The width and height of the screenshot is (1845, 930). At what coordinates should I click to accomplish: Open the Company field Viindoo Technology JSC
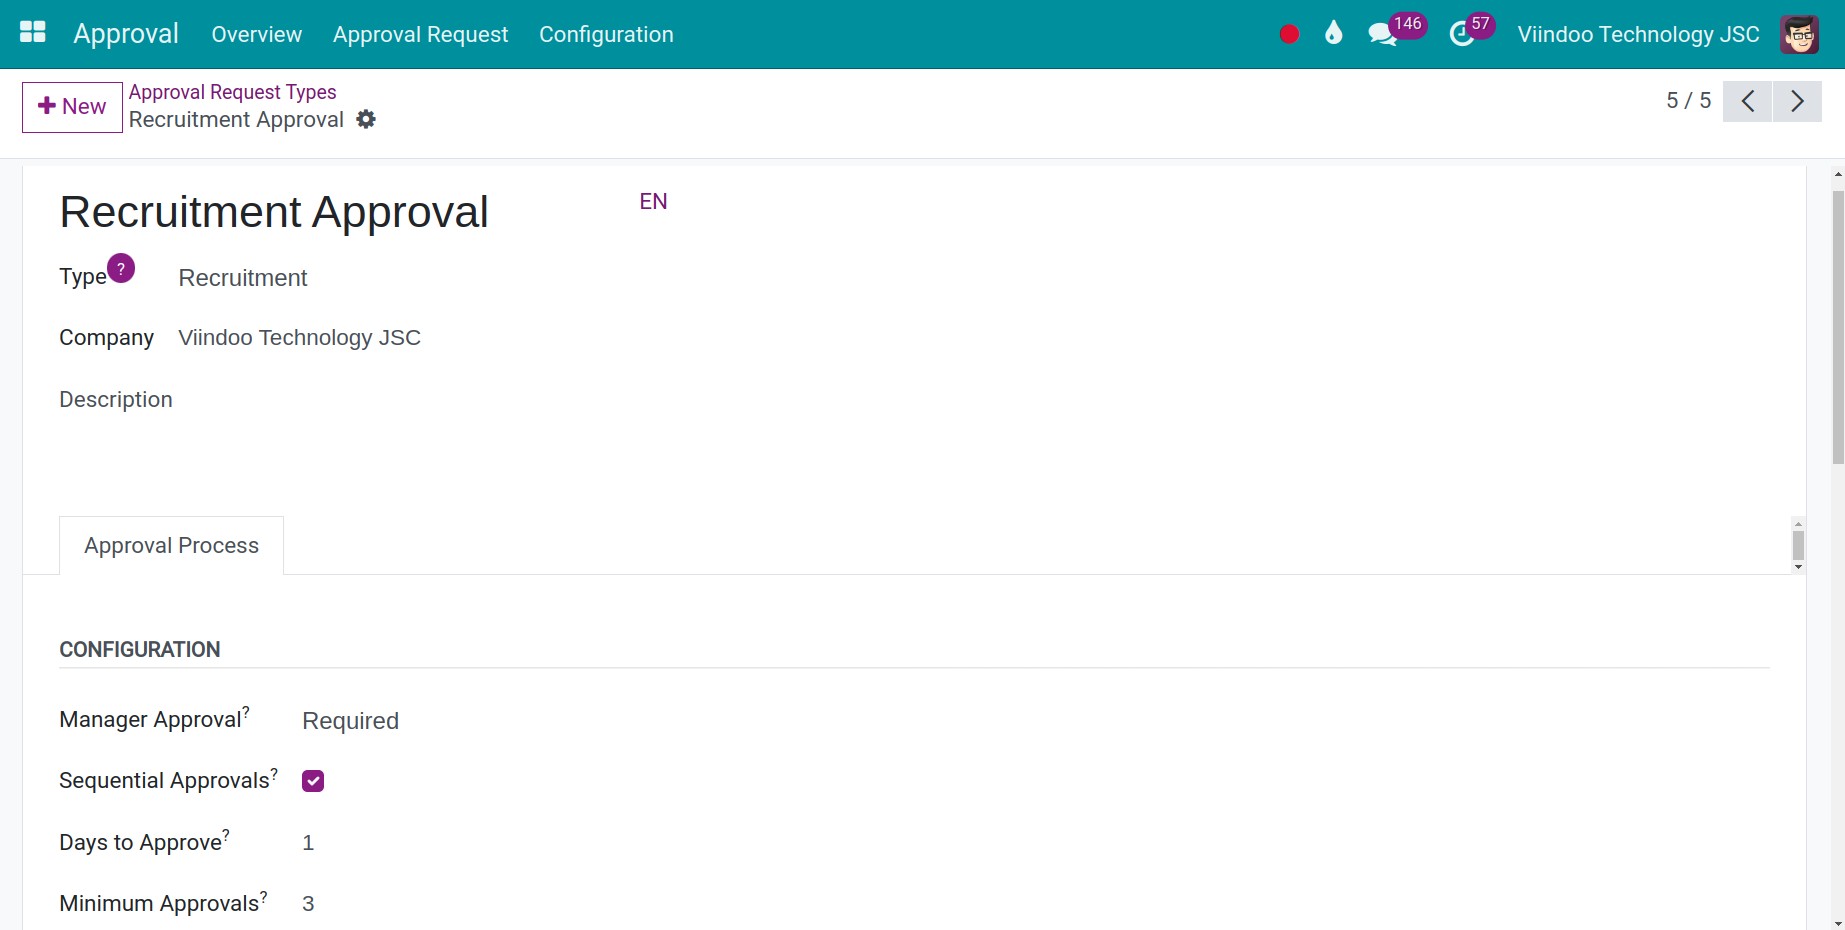click(299, 338)
